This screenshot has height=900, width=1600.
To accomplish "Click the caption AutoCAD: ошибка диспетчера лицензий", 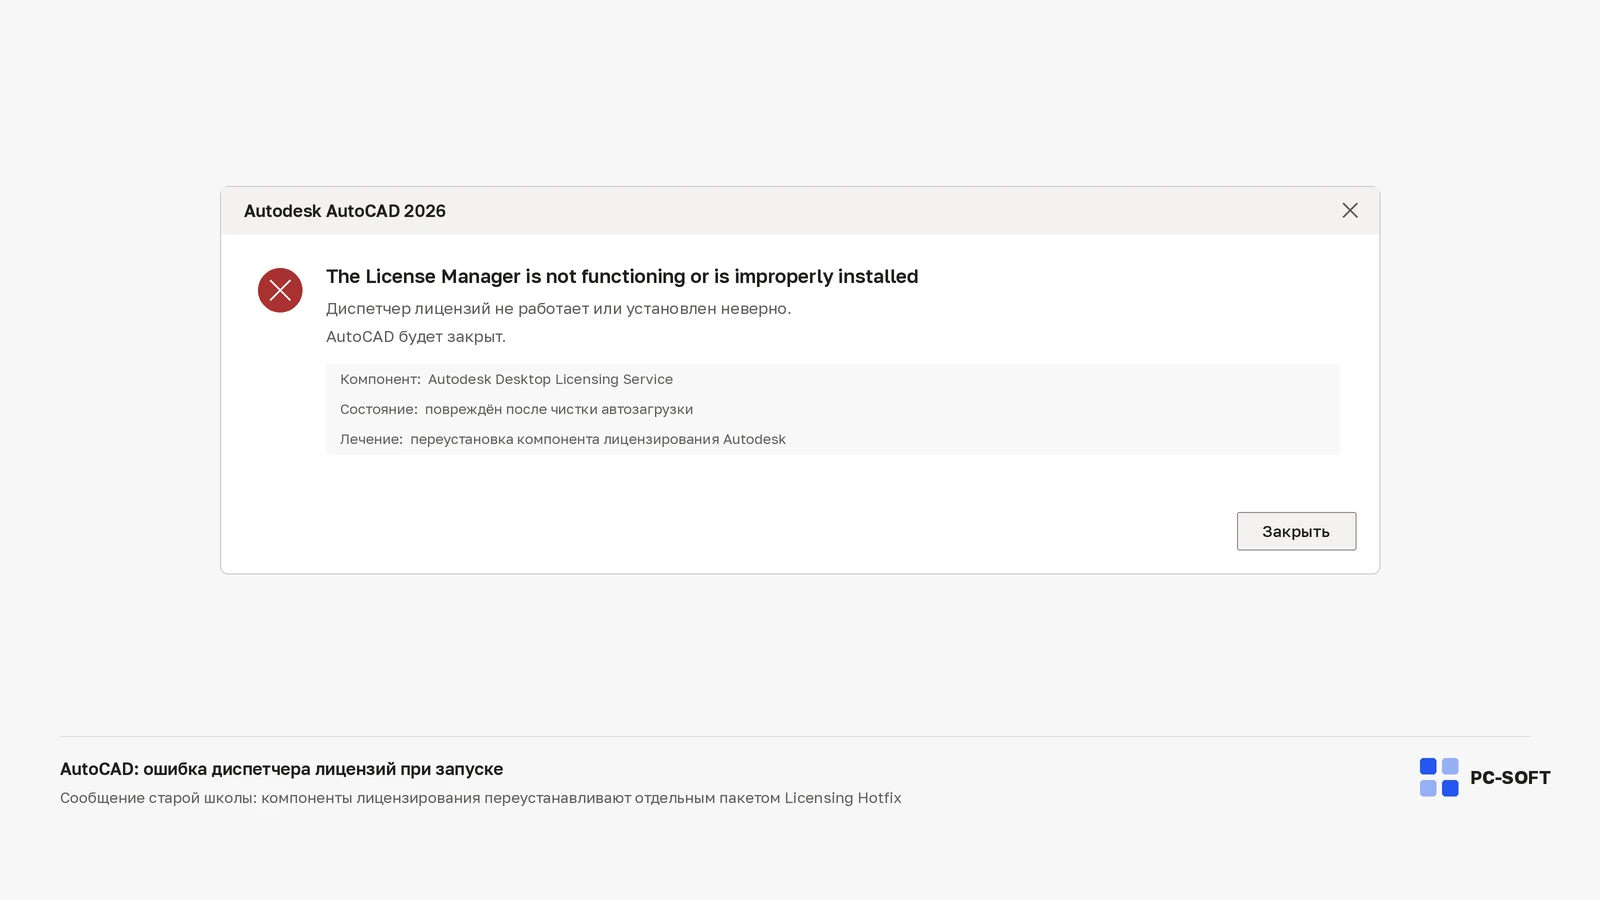I will [281, 769].
